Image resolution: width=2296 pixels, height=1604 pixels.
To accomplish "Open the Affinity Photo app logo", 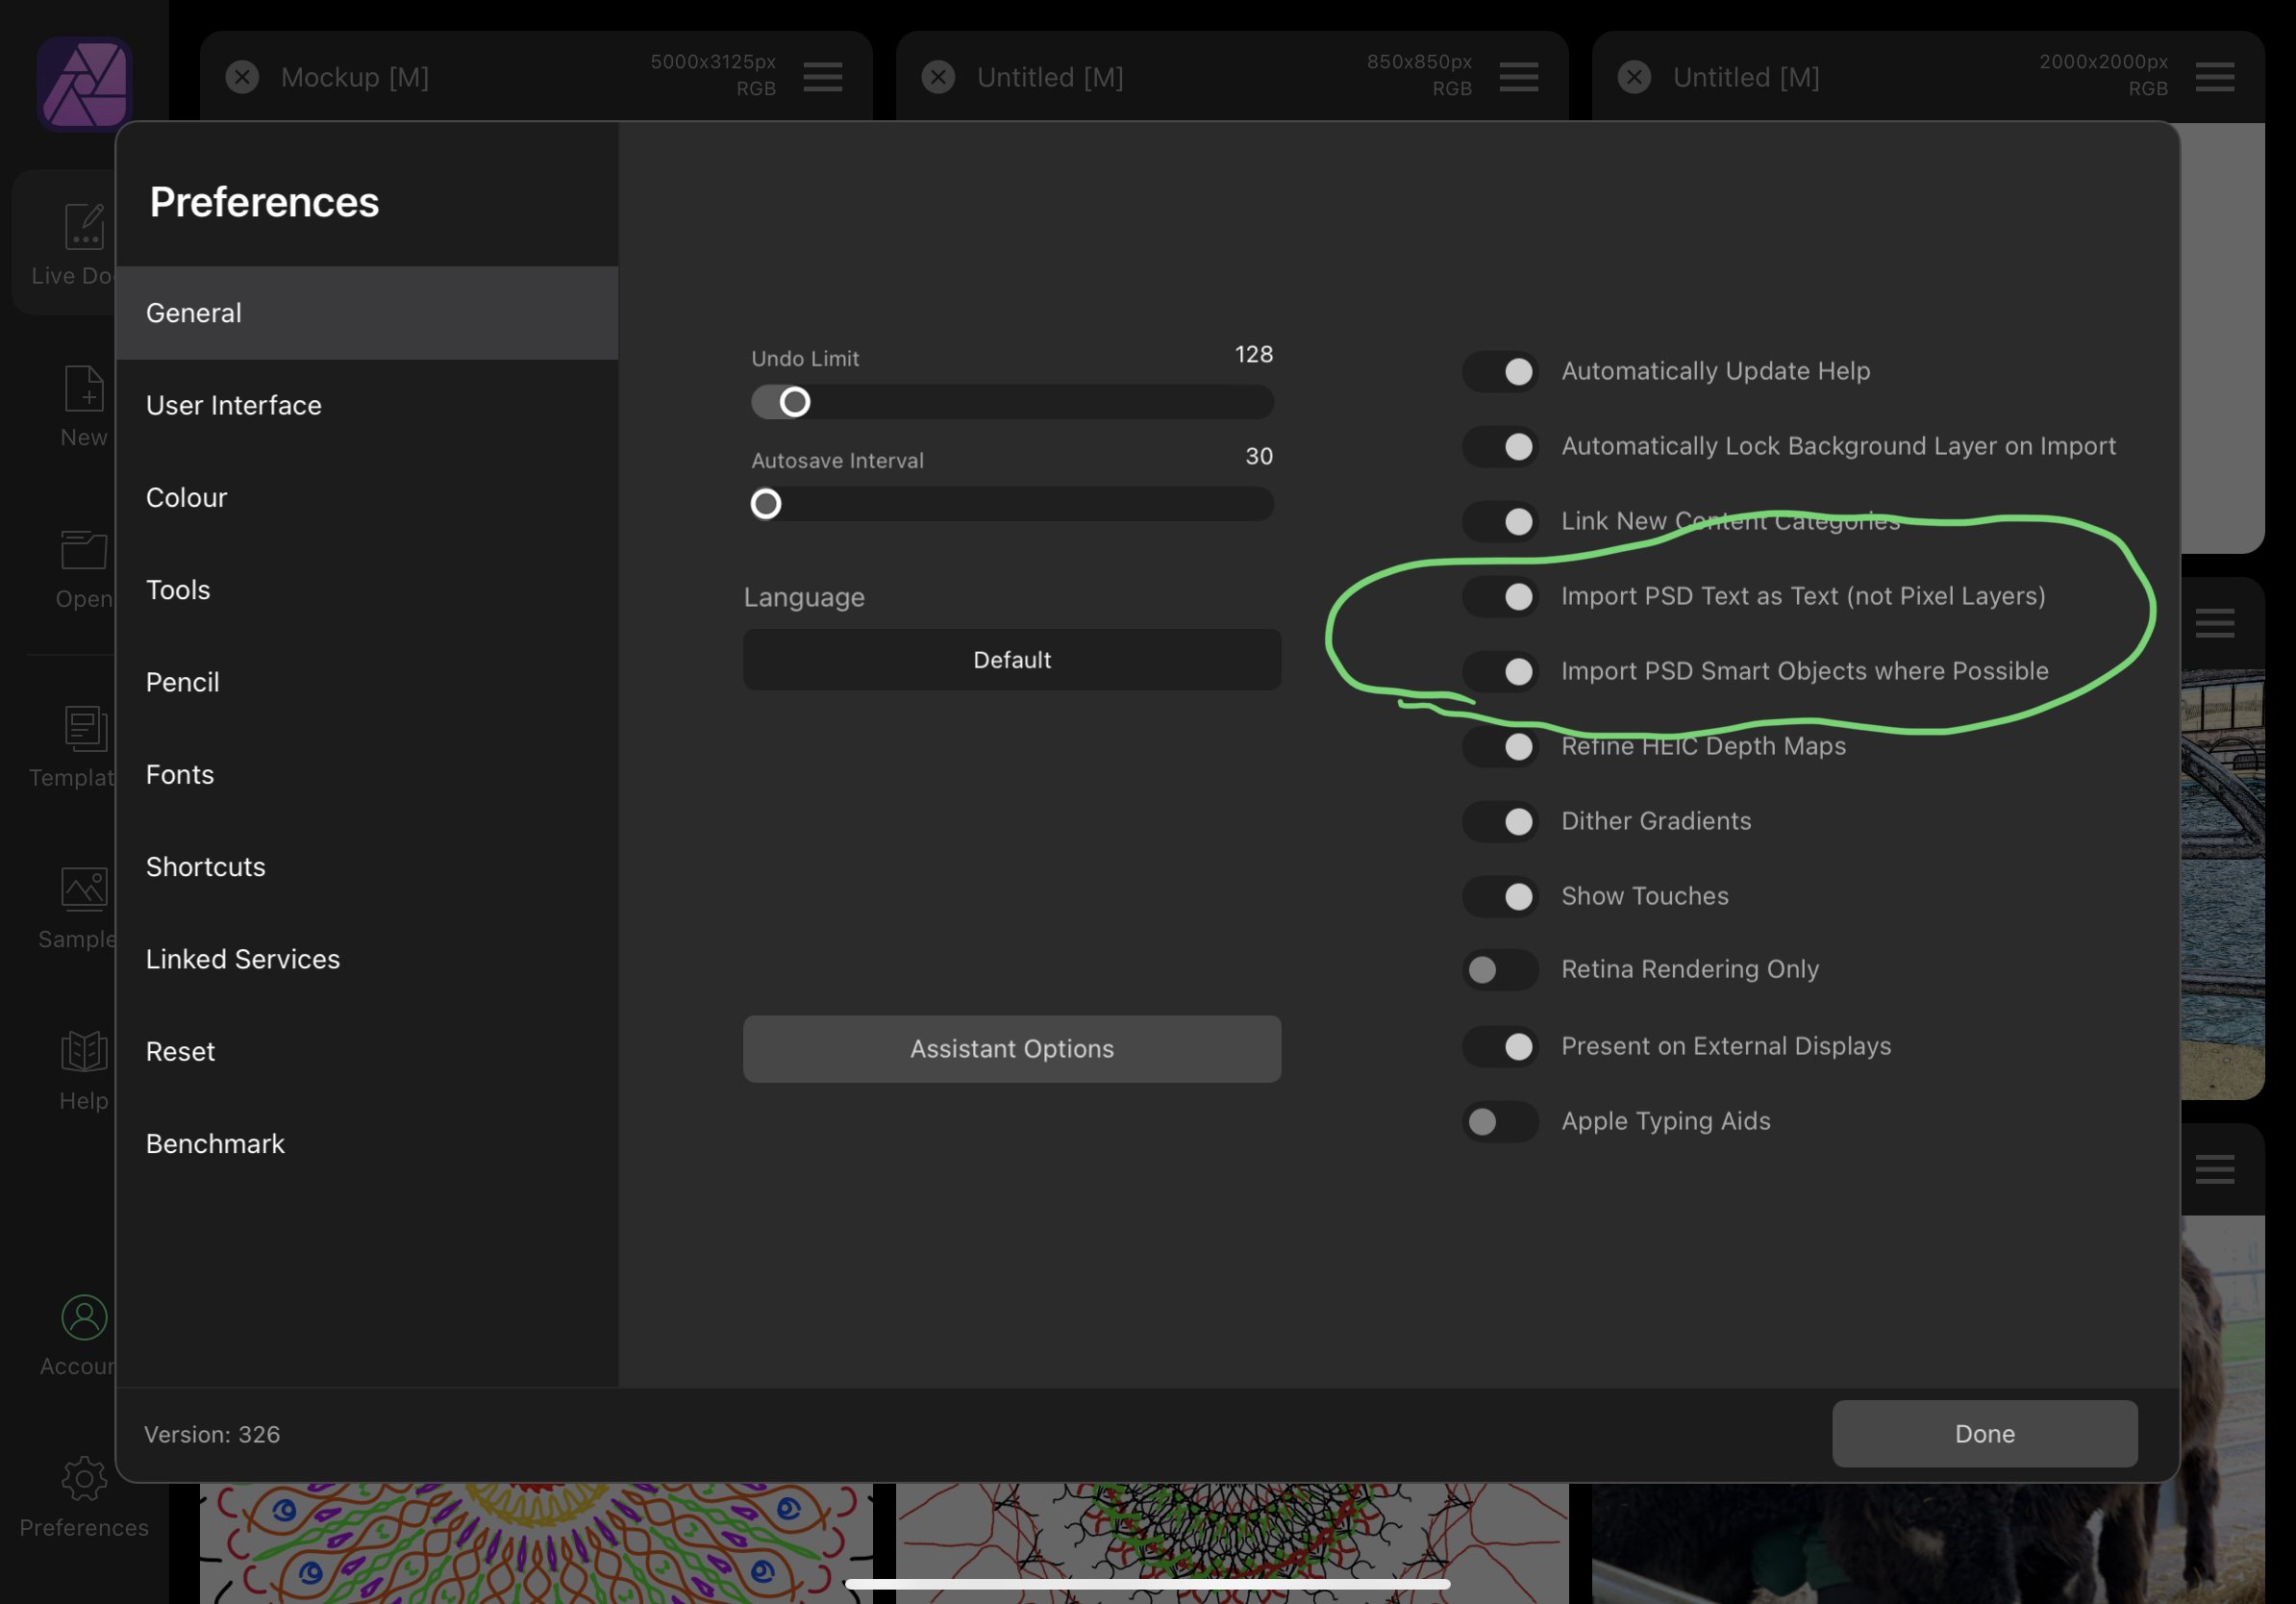I will 84,84.
